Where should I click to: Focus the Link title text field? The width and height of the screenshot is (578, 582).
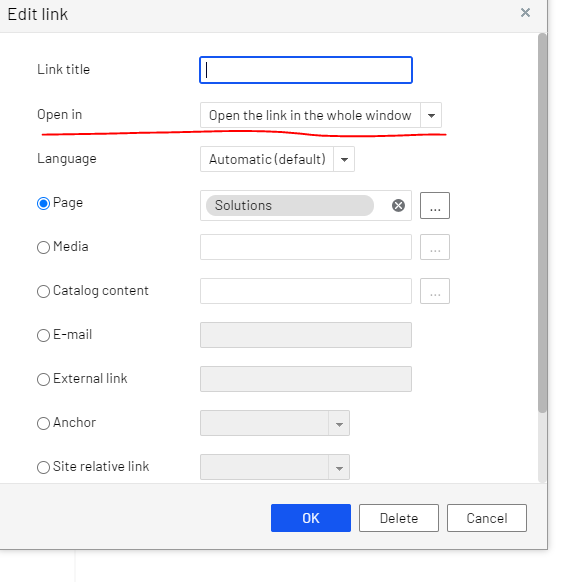tap(306, 70)
